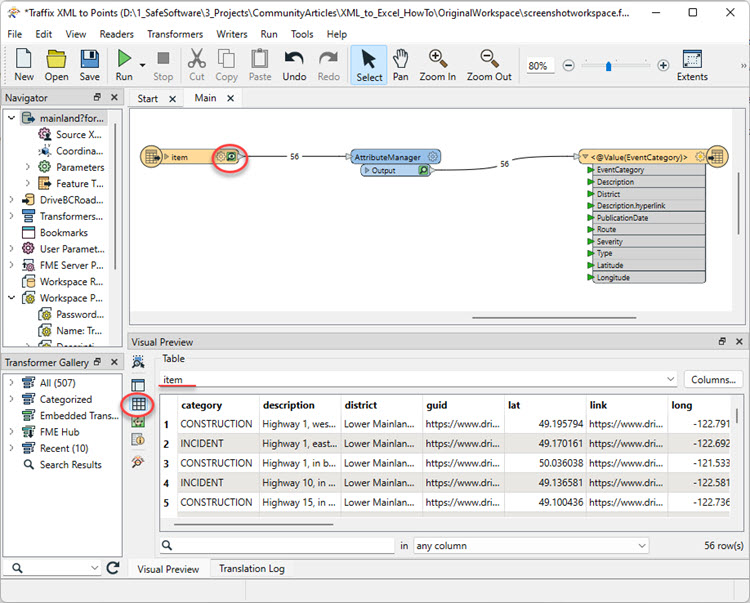Open the Transformers menu
Screen dimensions: 750x603
[x=175, y=34]
